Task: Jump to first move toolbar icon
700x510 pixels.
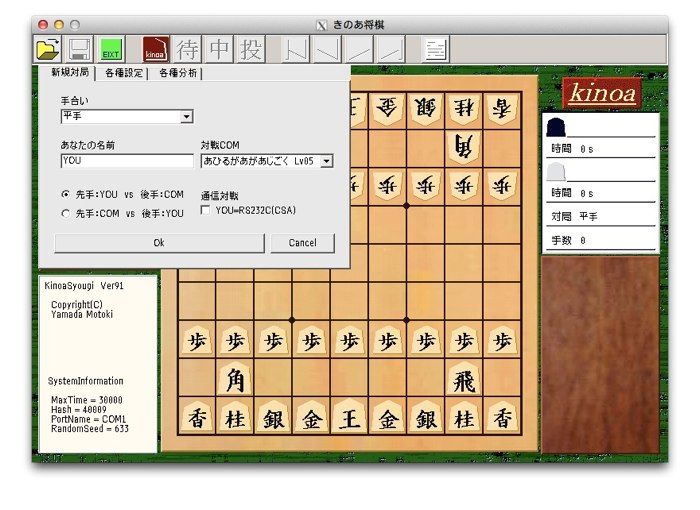Action: (x=296, y=49)
